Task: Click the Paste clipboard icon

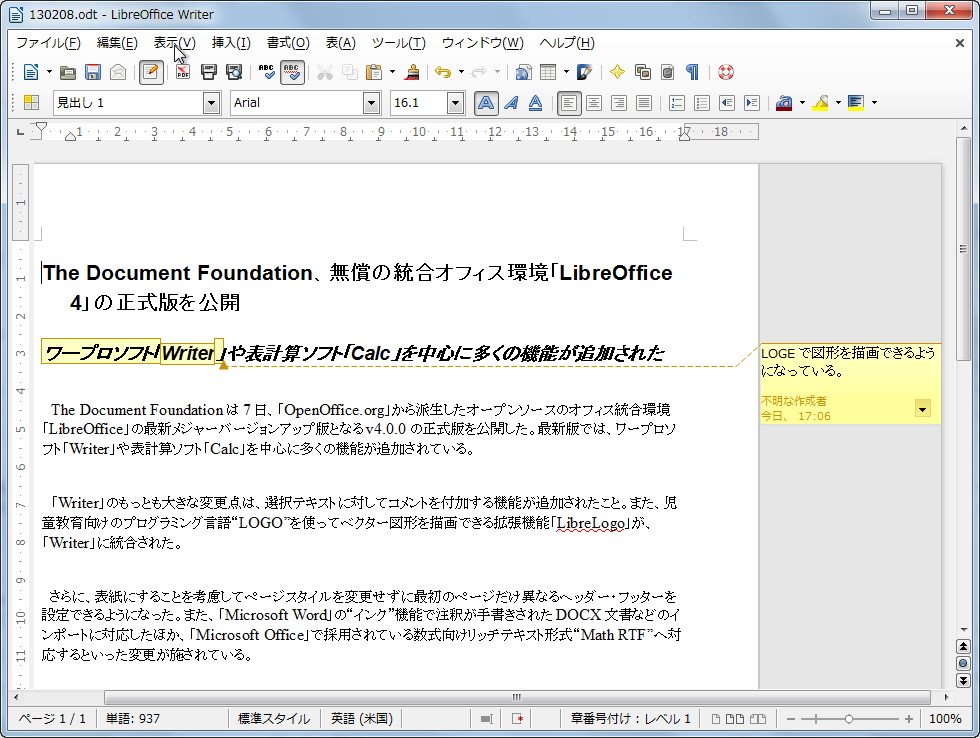Action: pyautogui.click(x=374, y=72)
